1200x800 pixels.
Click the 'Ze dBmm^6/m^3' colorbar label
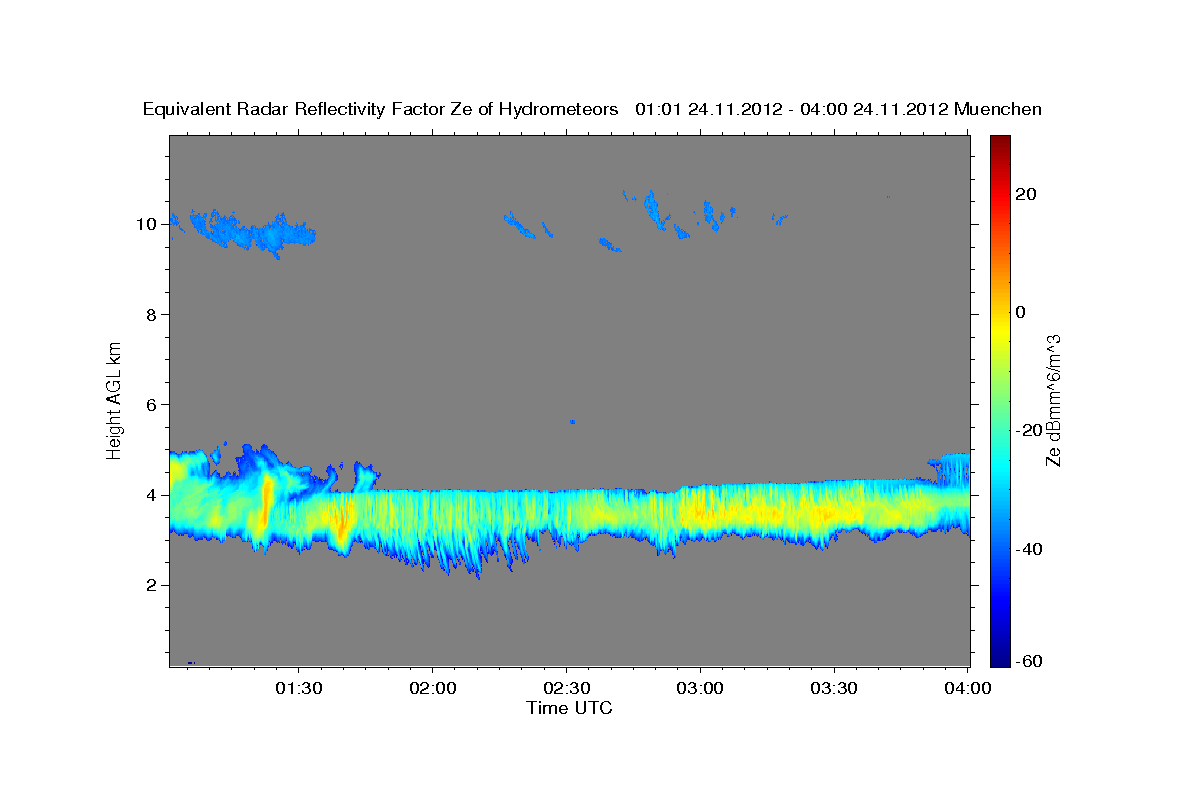(1053, 400)
